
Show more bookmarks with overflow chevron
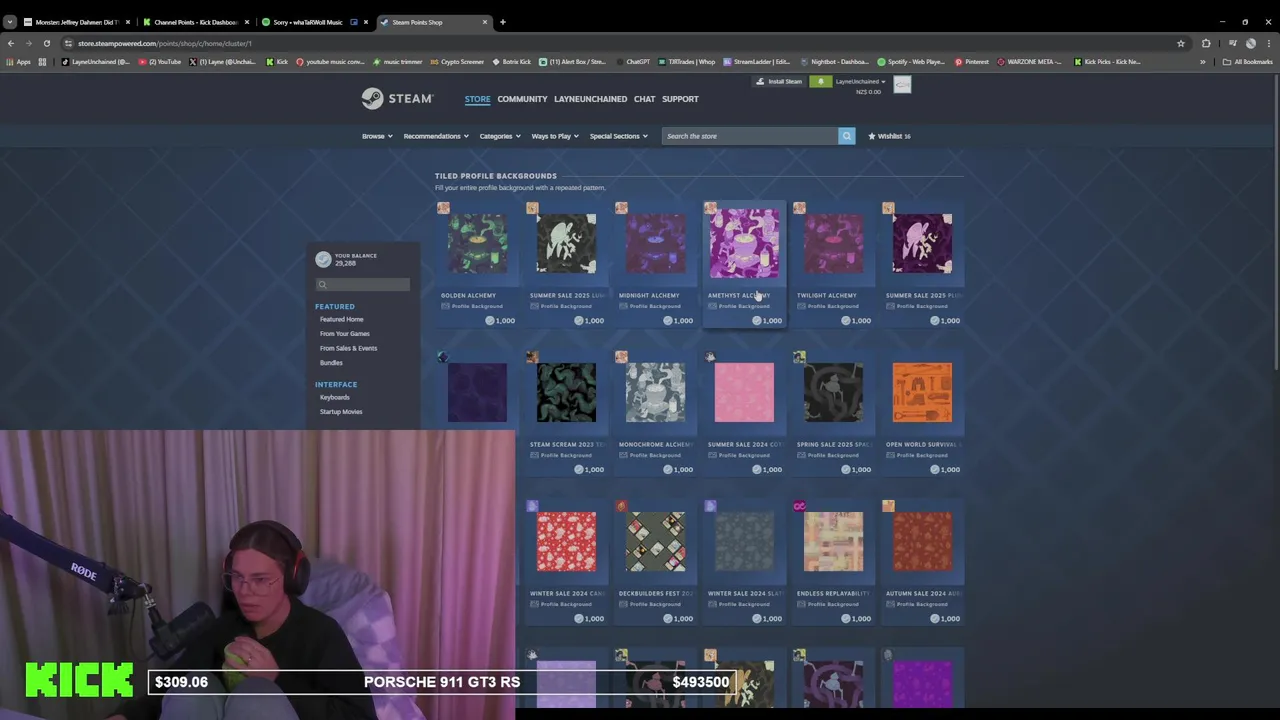point(1203,62)
